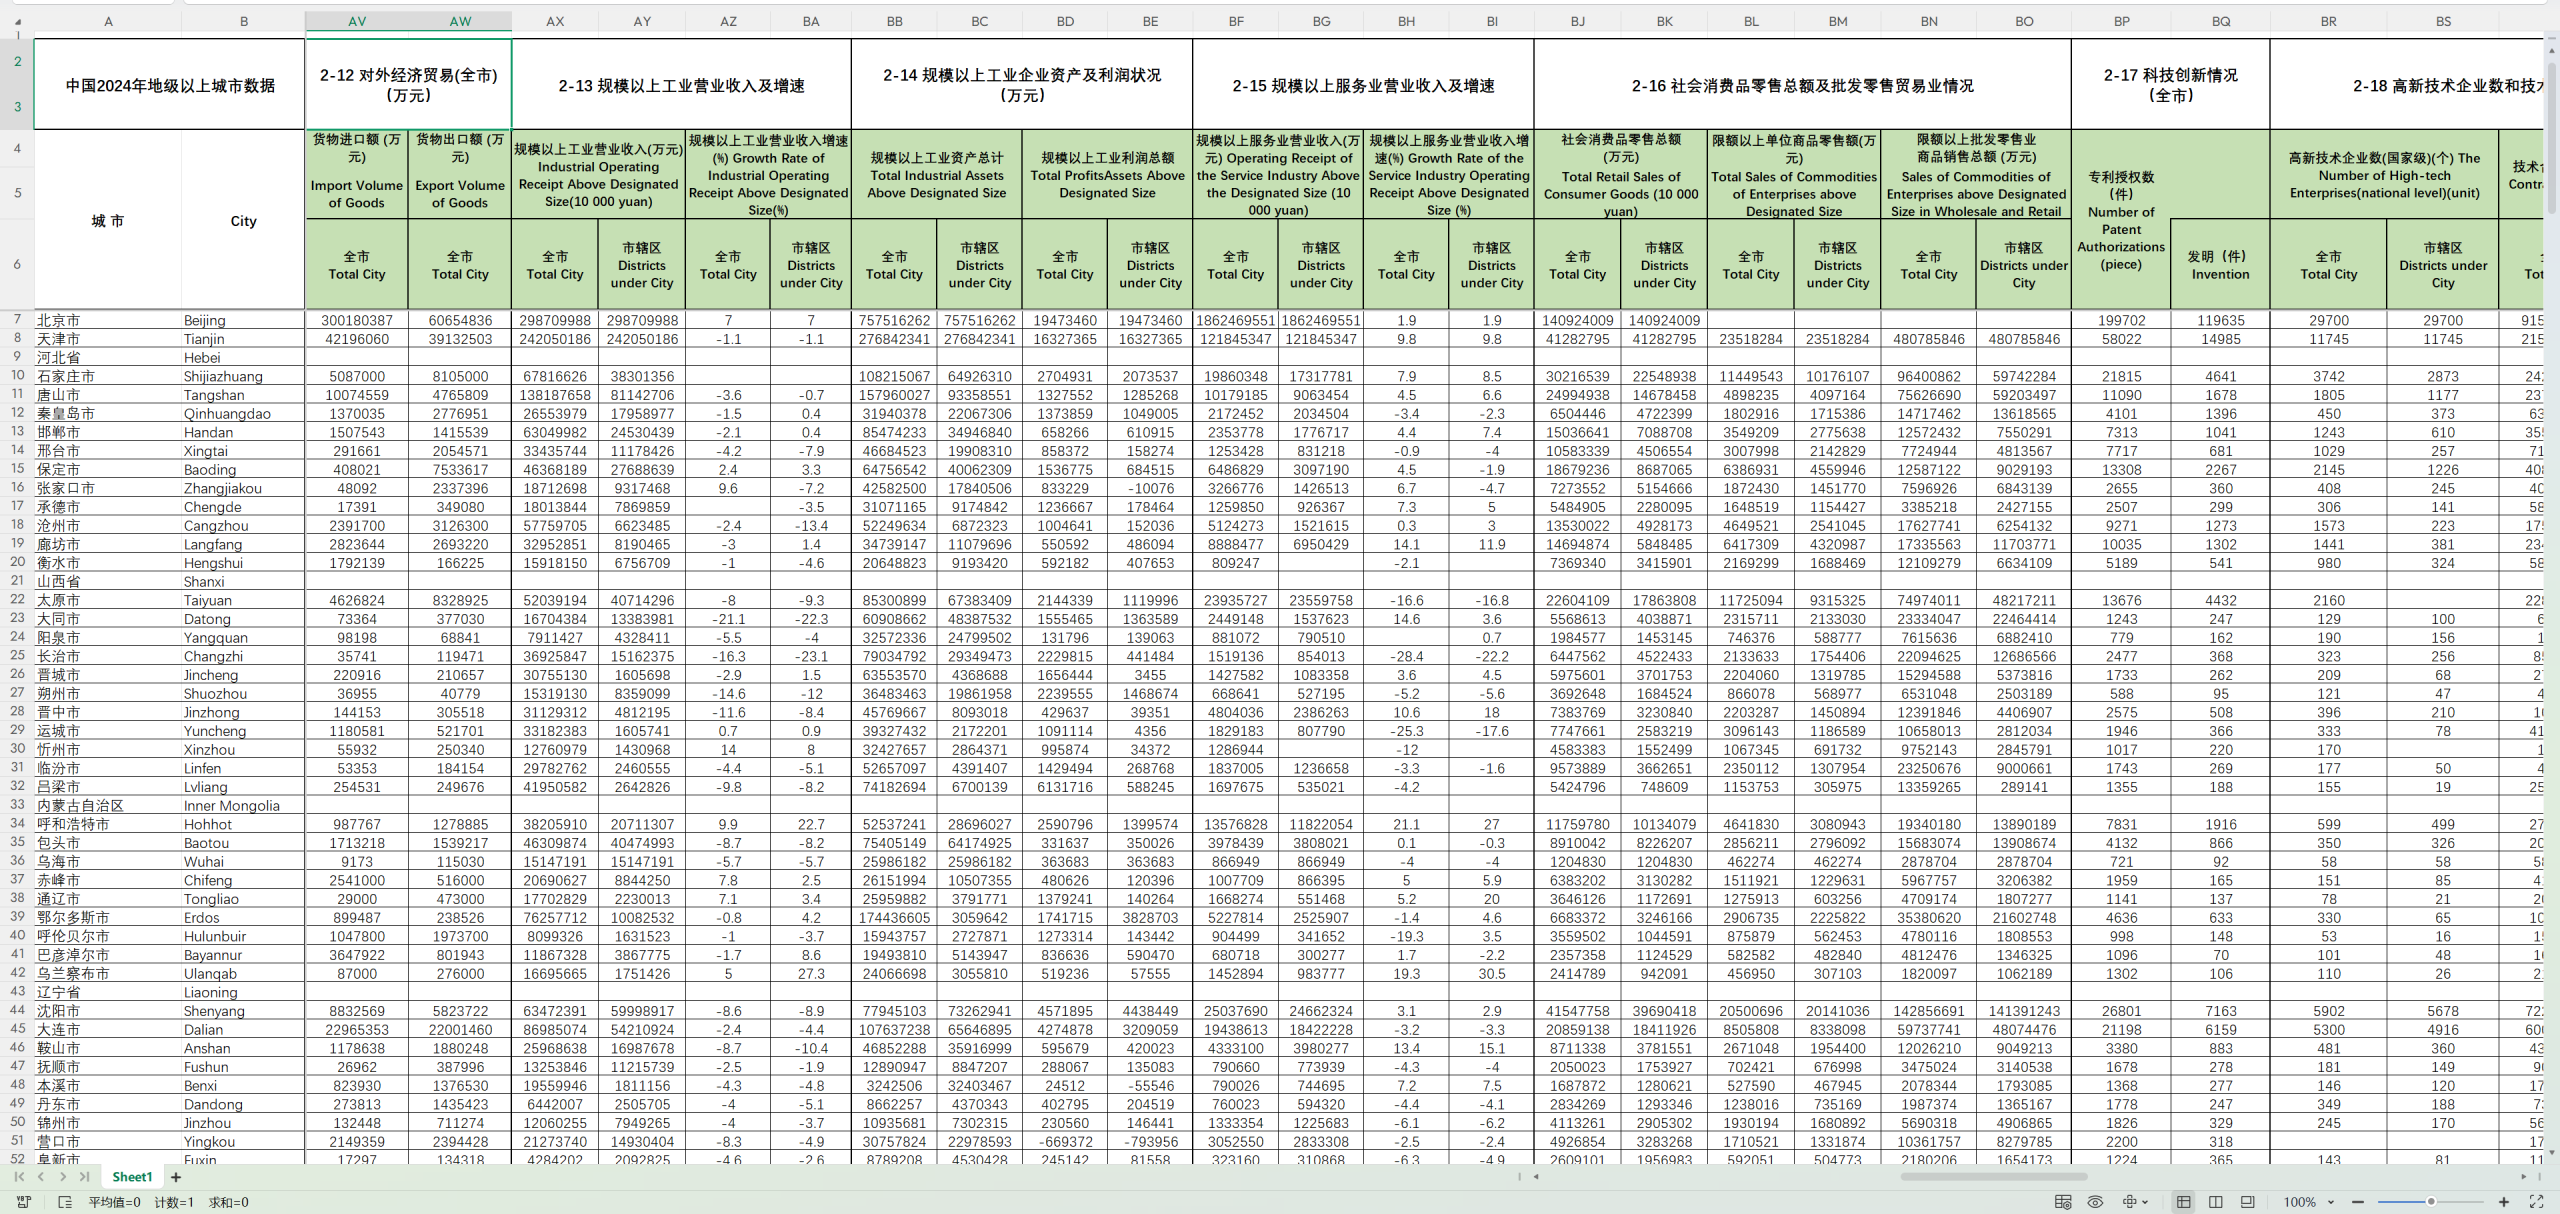This screenshot has height=1214, width=2560.
Task: Enter full screen view
Action: pyautogui.click(x=2536, y=1202)
